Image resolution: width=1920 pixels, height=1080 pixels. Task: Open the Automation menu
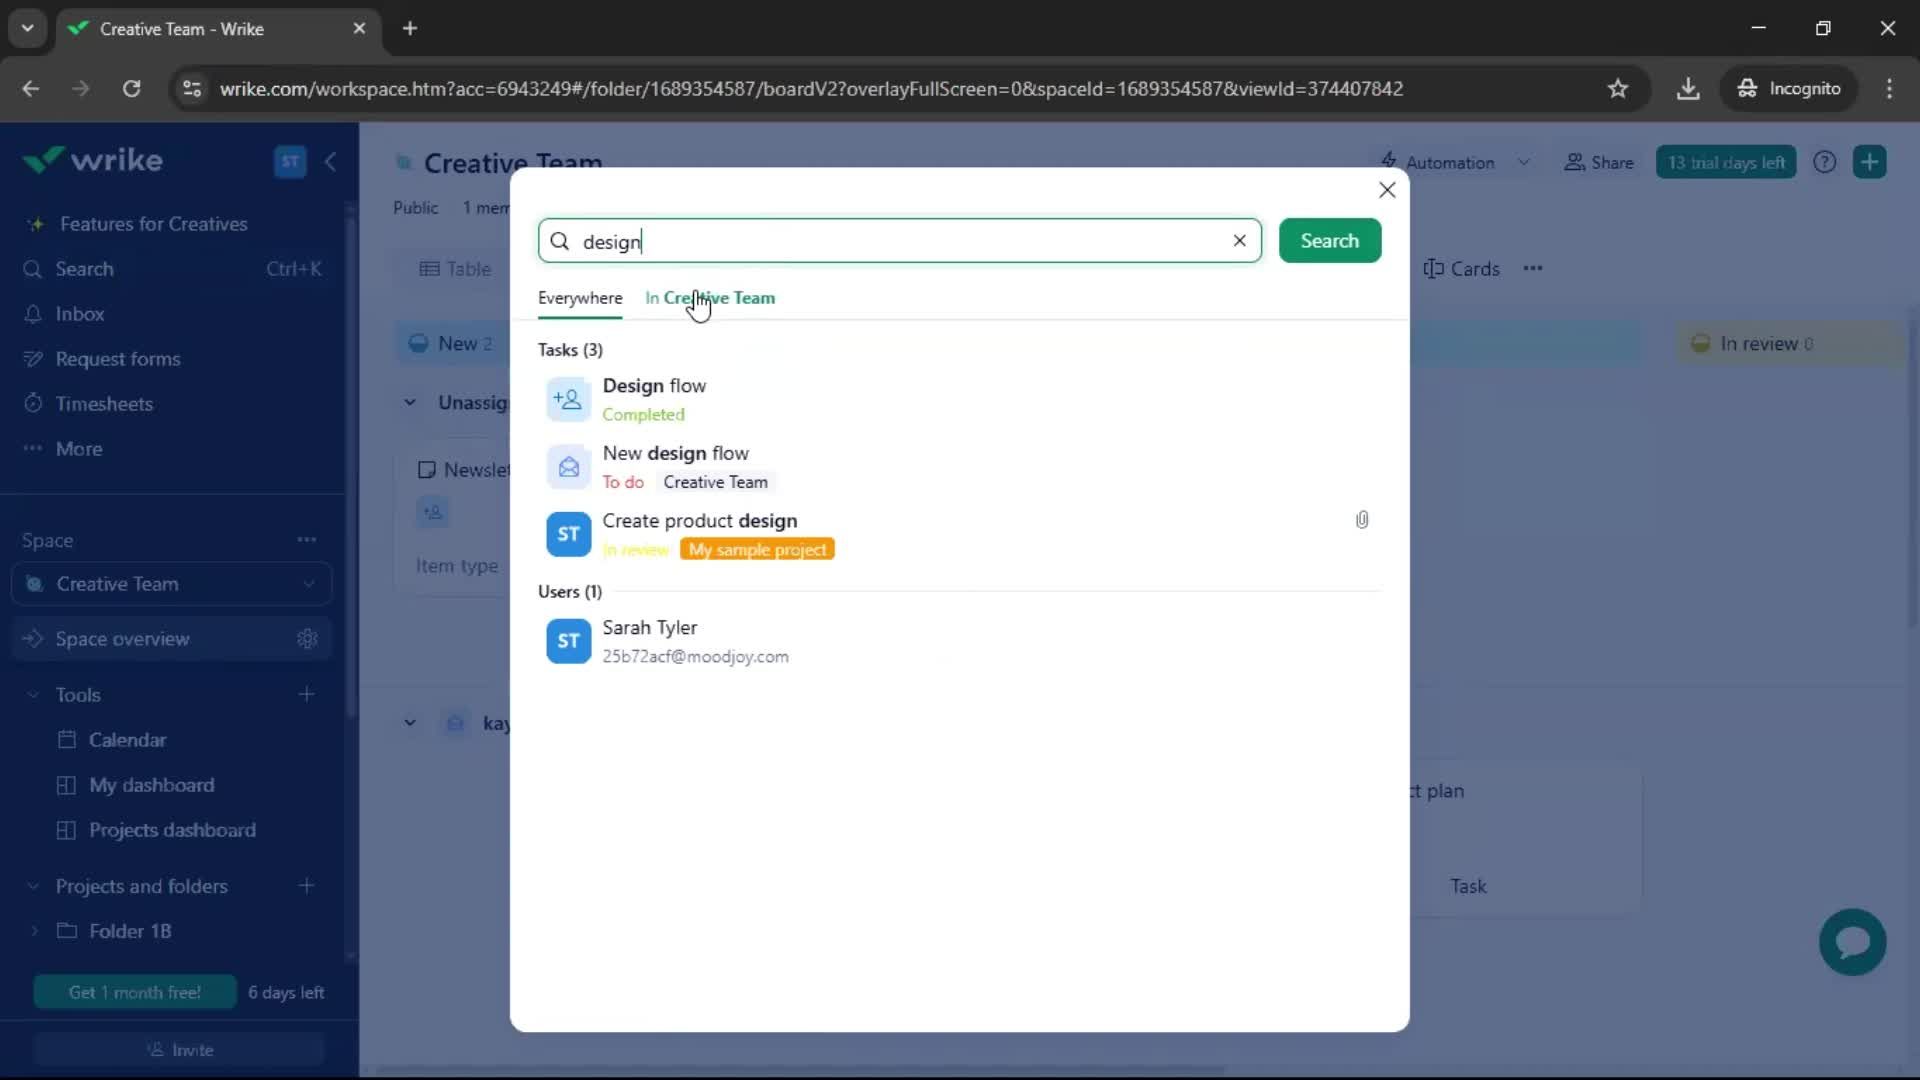1438,162
